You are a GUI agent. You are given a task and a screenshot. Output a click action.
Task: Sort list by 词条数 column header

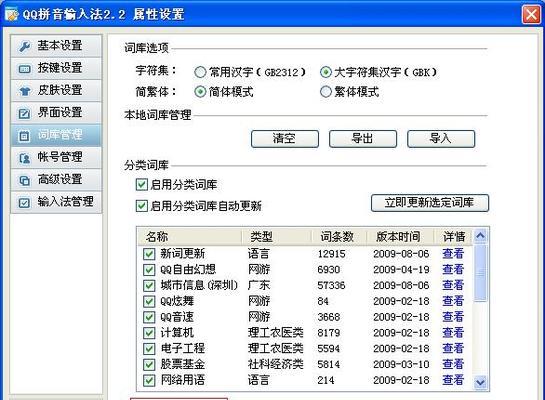tap(339, 237)
